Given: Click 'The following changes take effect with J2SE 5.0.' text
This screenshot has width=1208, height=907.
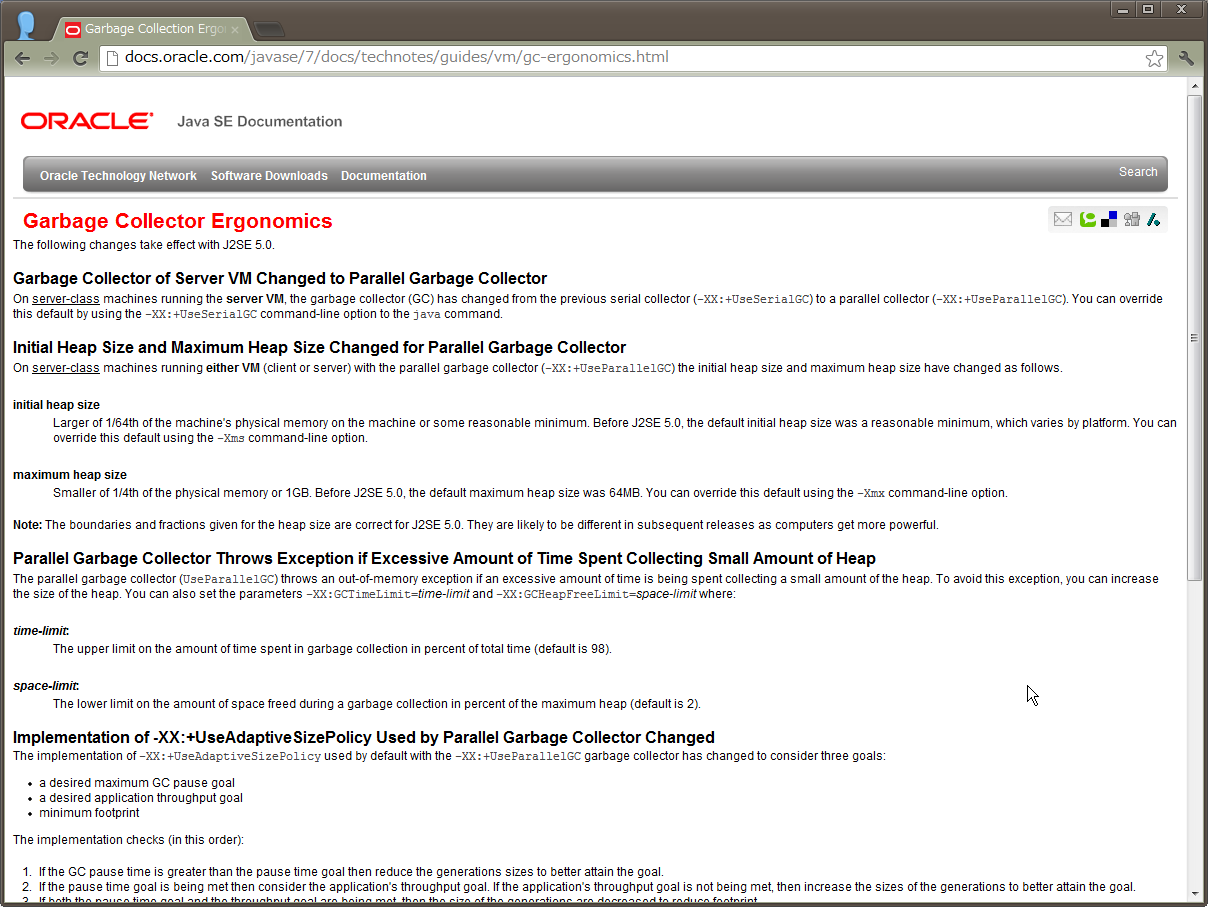Looking at the screenshot, I should coord(143,244).
